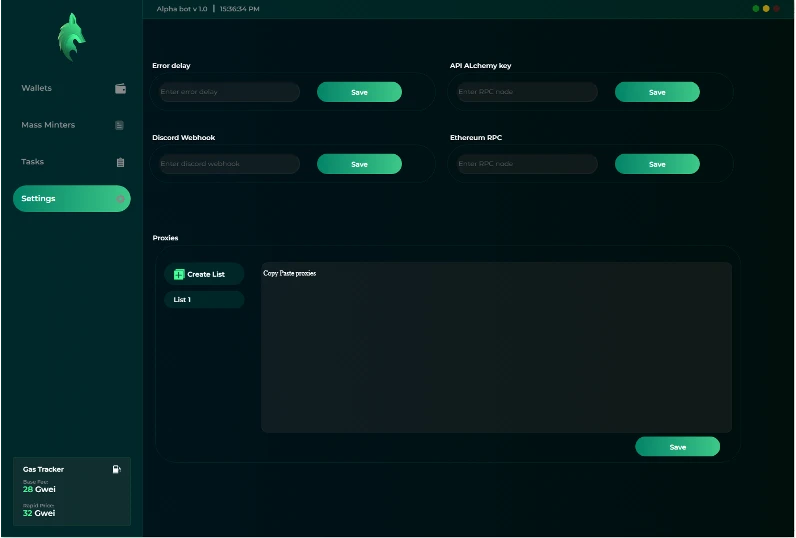Click the 15:36:34 PM clock text
The width and height of the screenshot is (796, 538).
(x=240, y=9)
